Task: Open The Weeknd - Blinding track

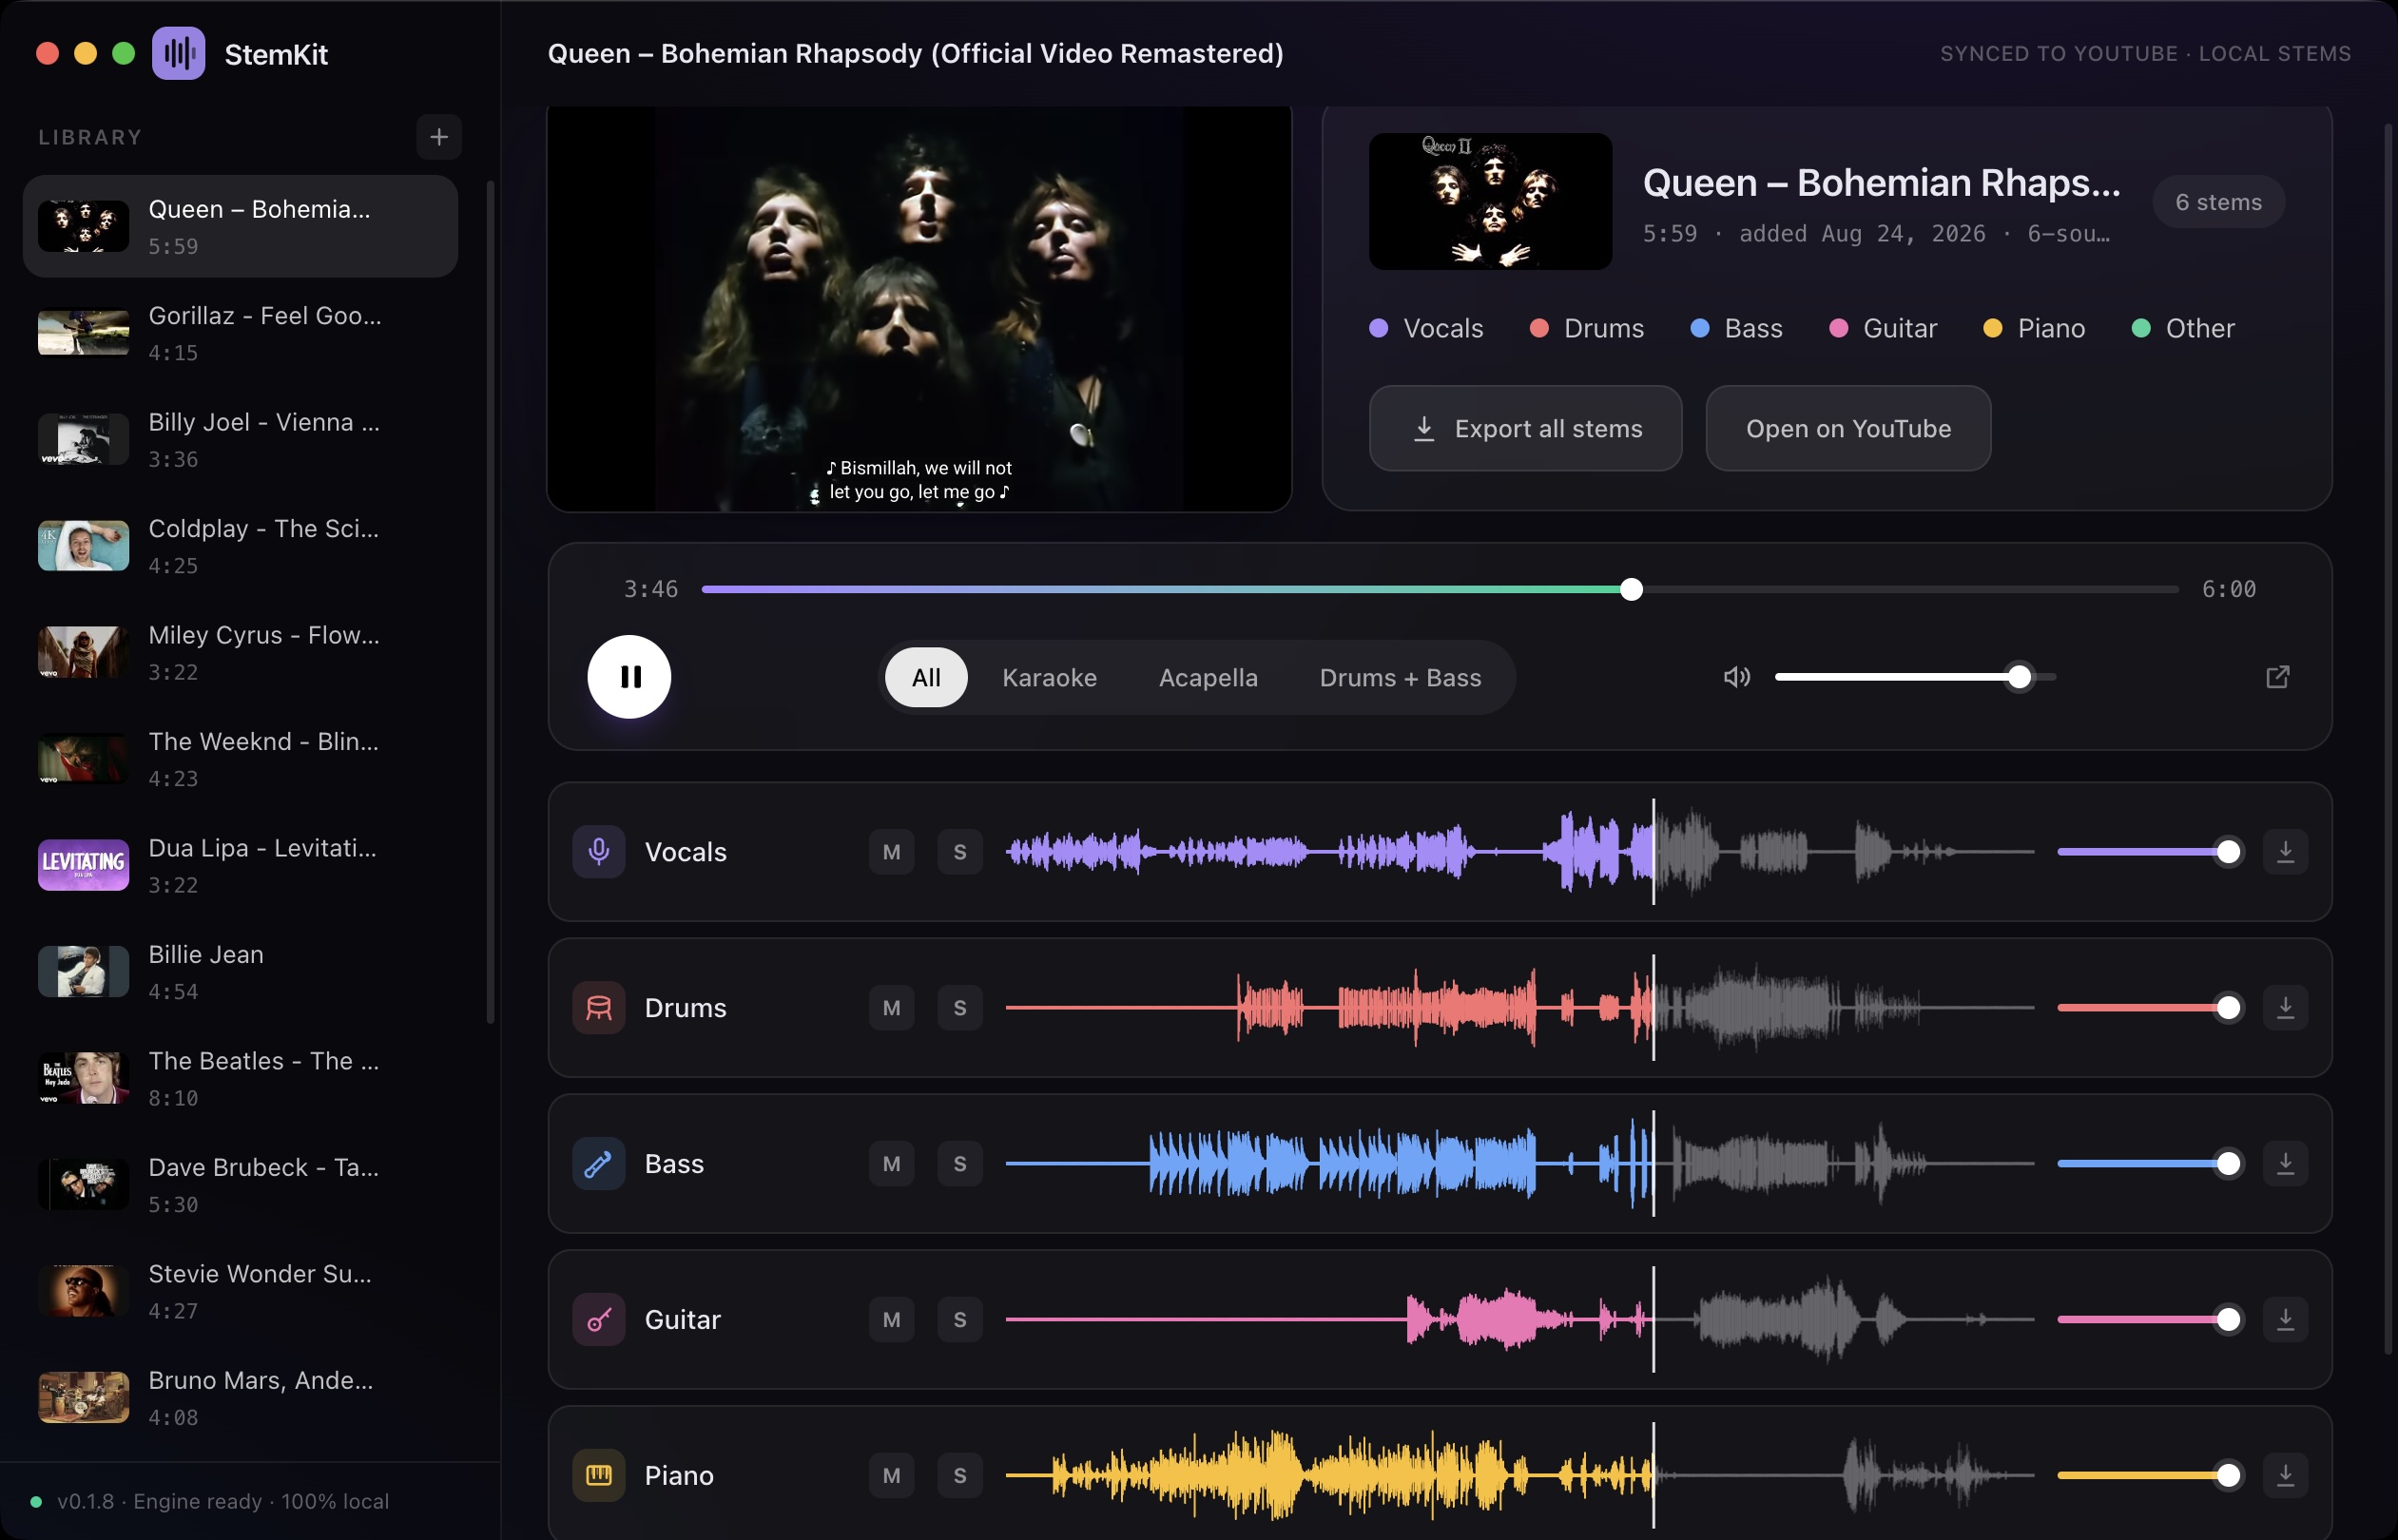Action: (240, 759)
